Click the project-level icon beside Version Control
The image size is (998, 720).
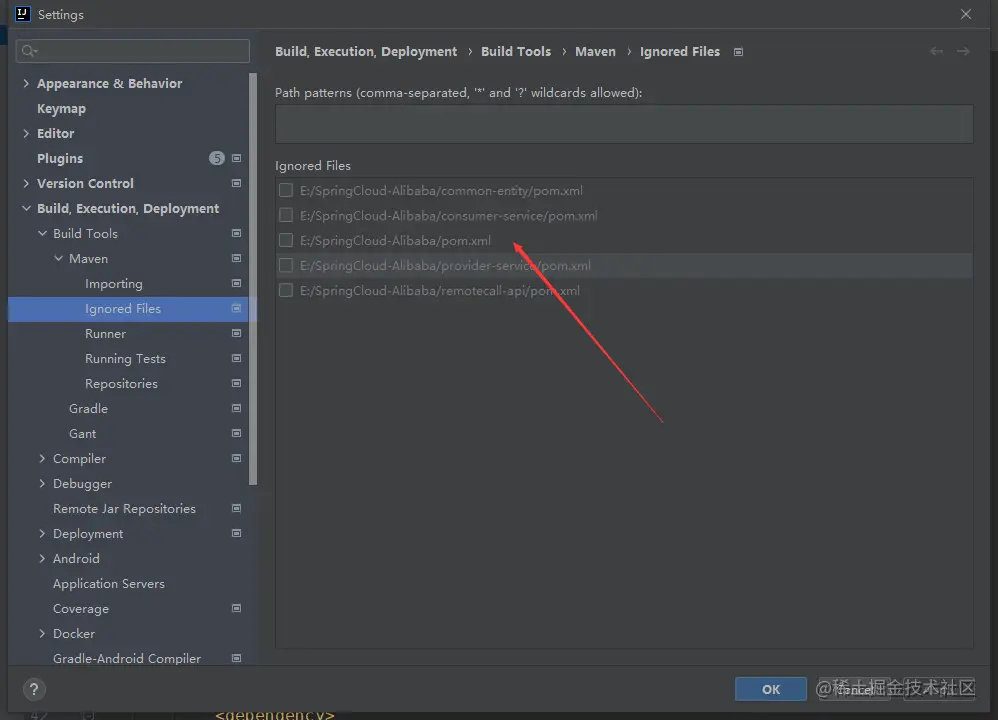[x=236, y=183]
